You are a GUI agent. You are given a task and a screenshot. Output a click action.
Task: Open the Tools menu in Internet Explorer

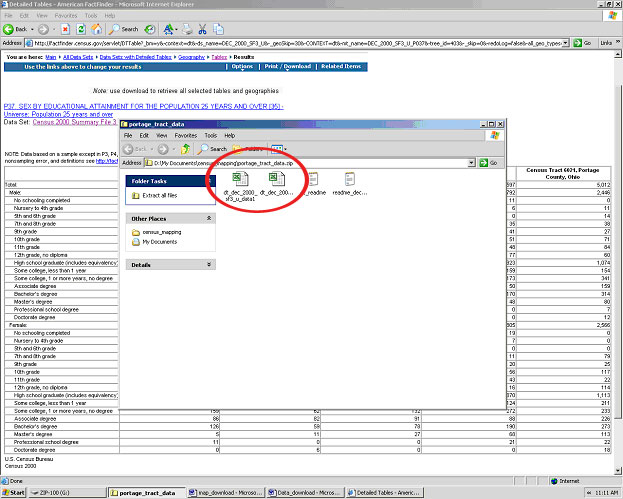click(x=91, y=16)
